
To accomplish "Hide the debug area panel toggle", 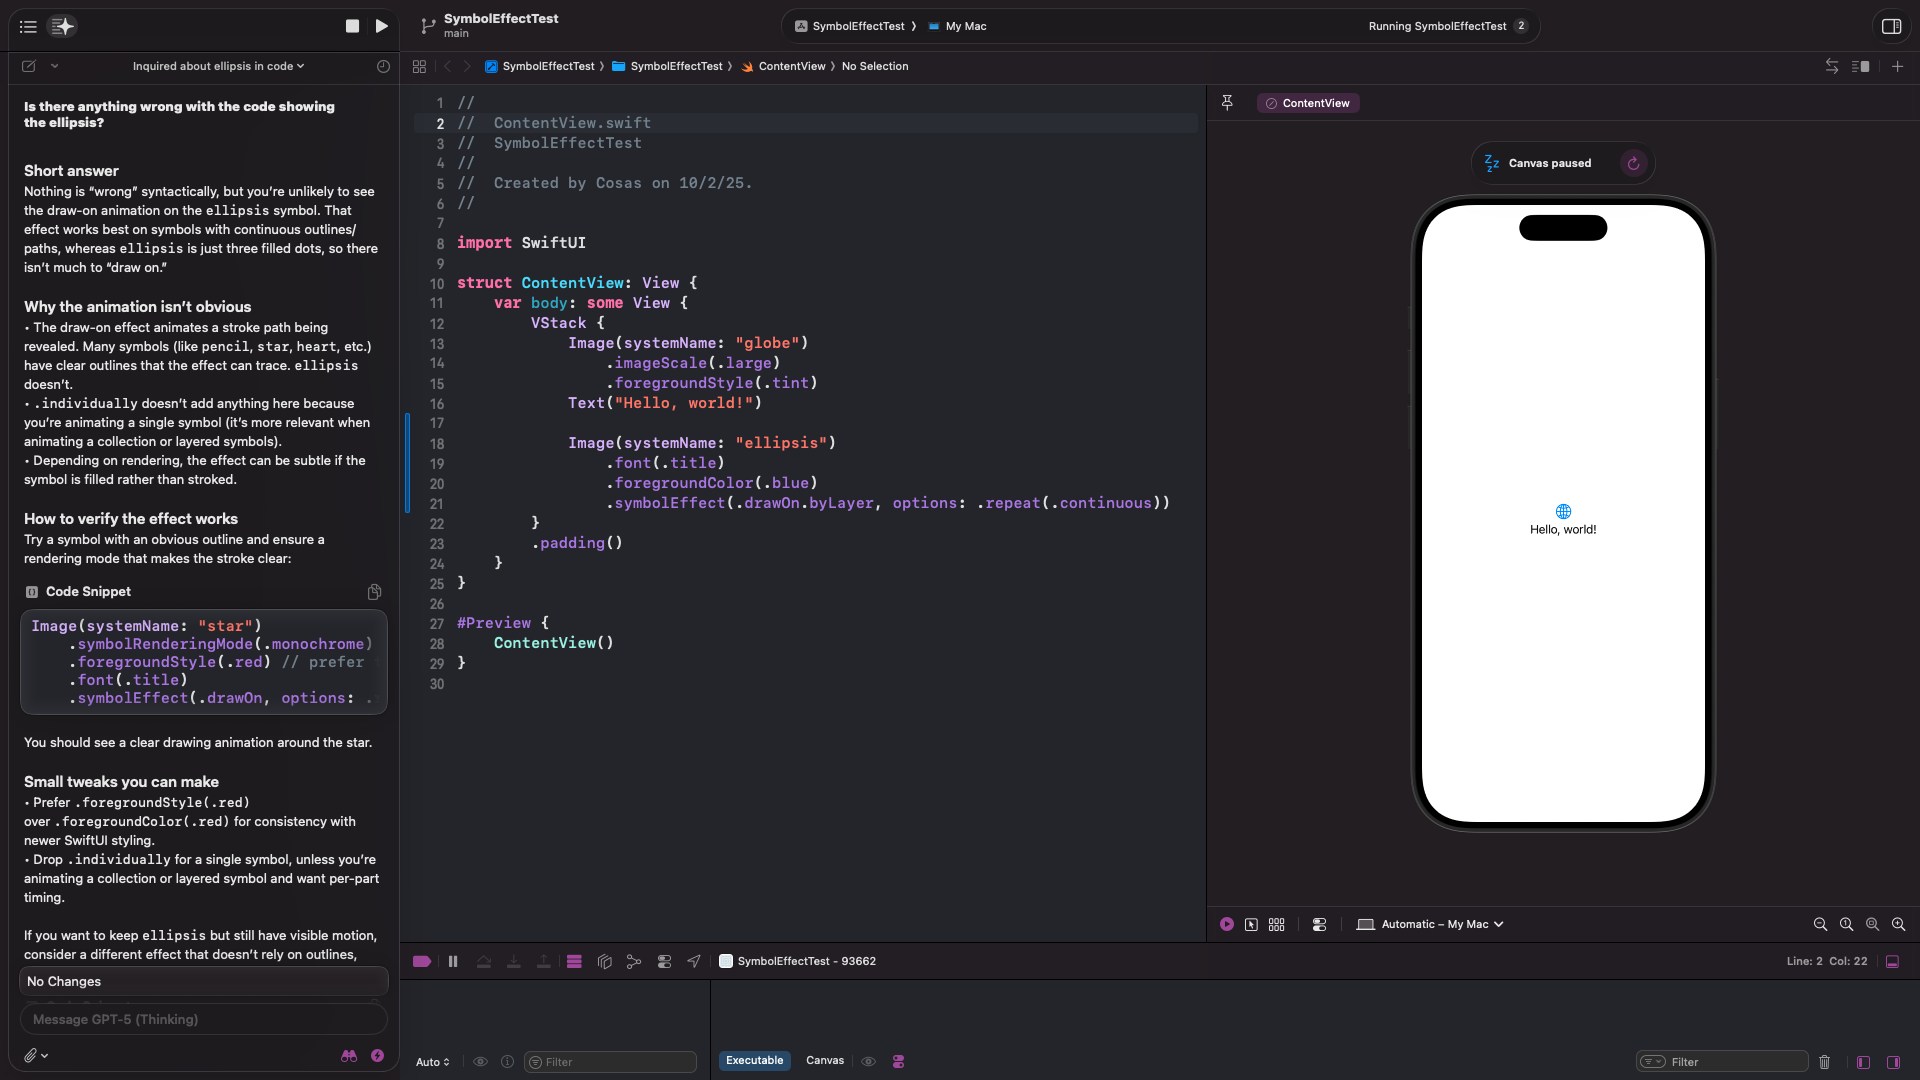I will coord(1892,961).
